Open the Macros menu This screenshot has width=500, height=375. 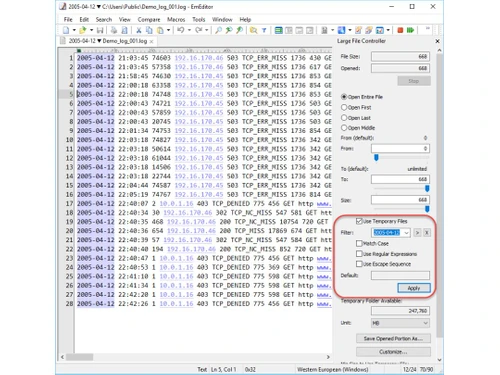[176, 19]
